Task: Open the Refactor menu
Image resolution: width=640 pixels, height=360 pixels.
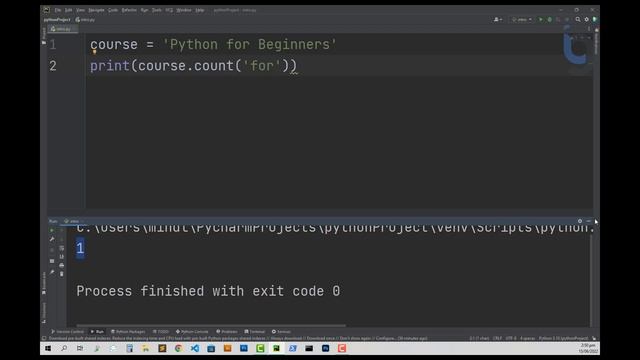Action: [129, 10]
